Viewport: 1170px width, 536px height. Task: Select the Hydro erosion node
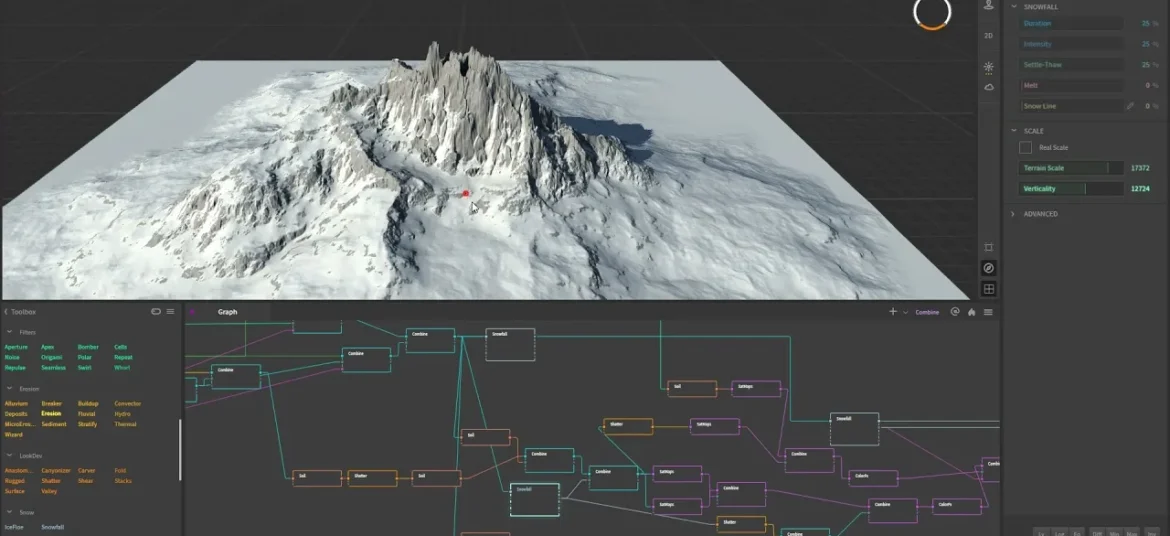pyautogui.click(x=122, y=414)
